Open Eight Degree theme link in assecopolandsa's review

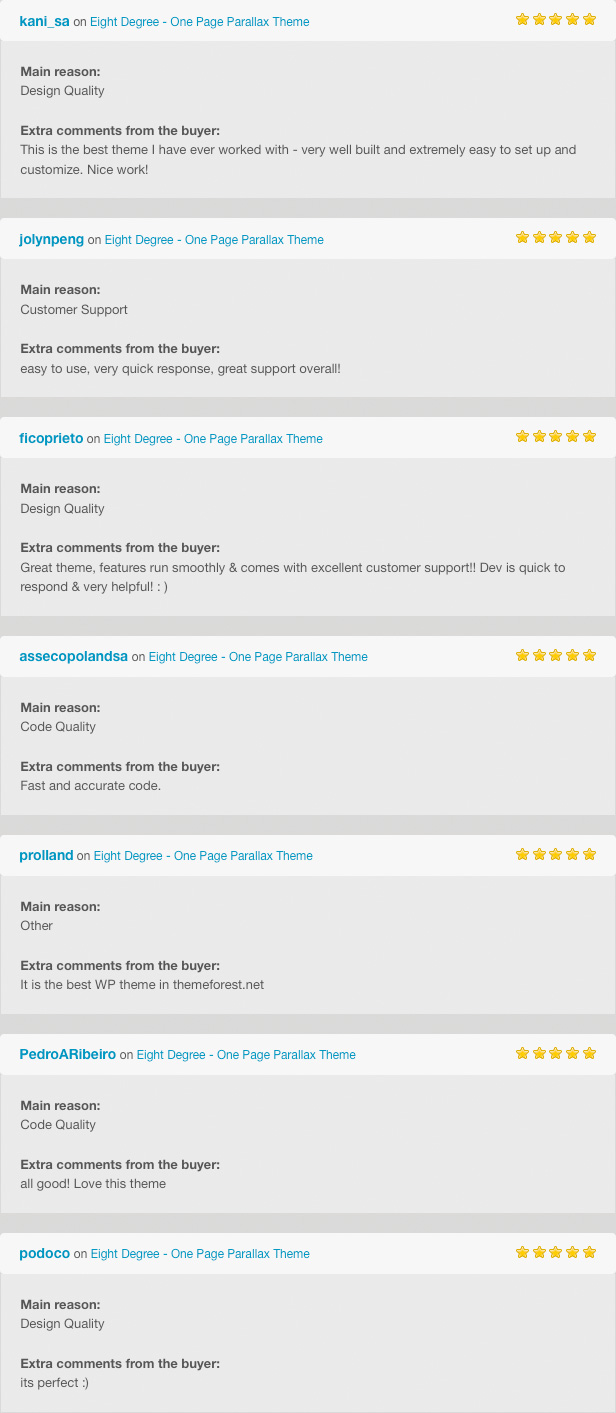click(258, 656)
